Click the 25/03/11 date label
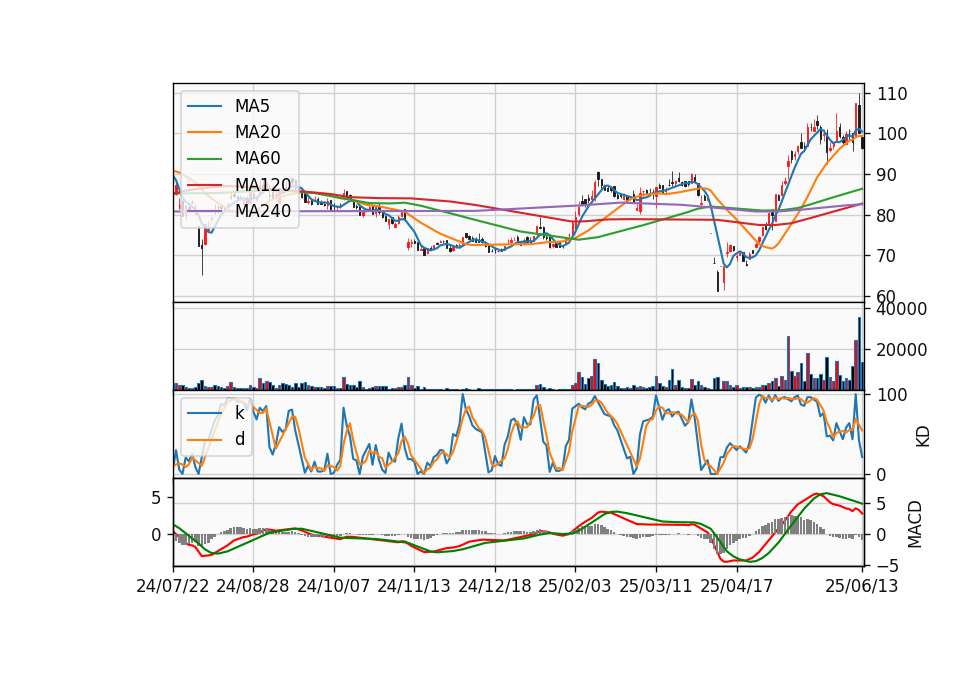This screenshot has height=690, width=960. pyautogui.click(x=656, y=586)
